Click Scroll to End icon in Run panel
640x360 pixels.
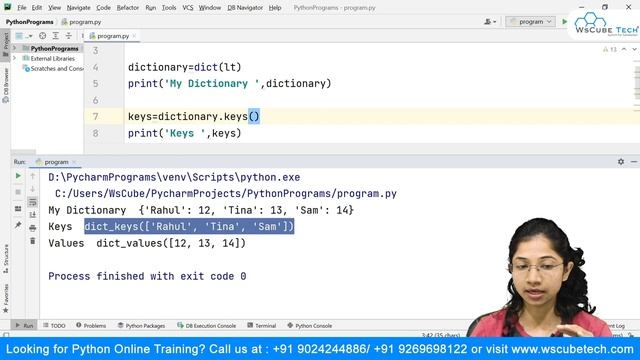click(33, 215)
